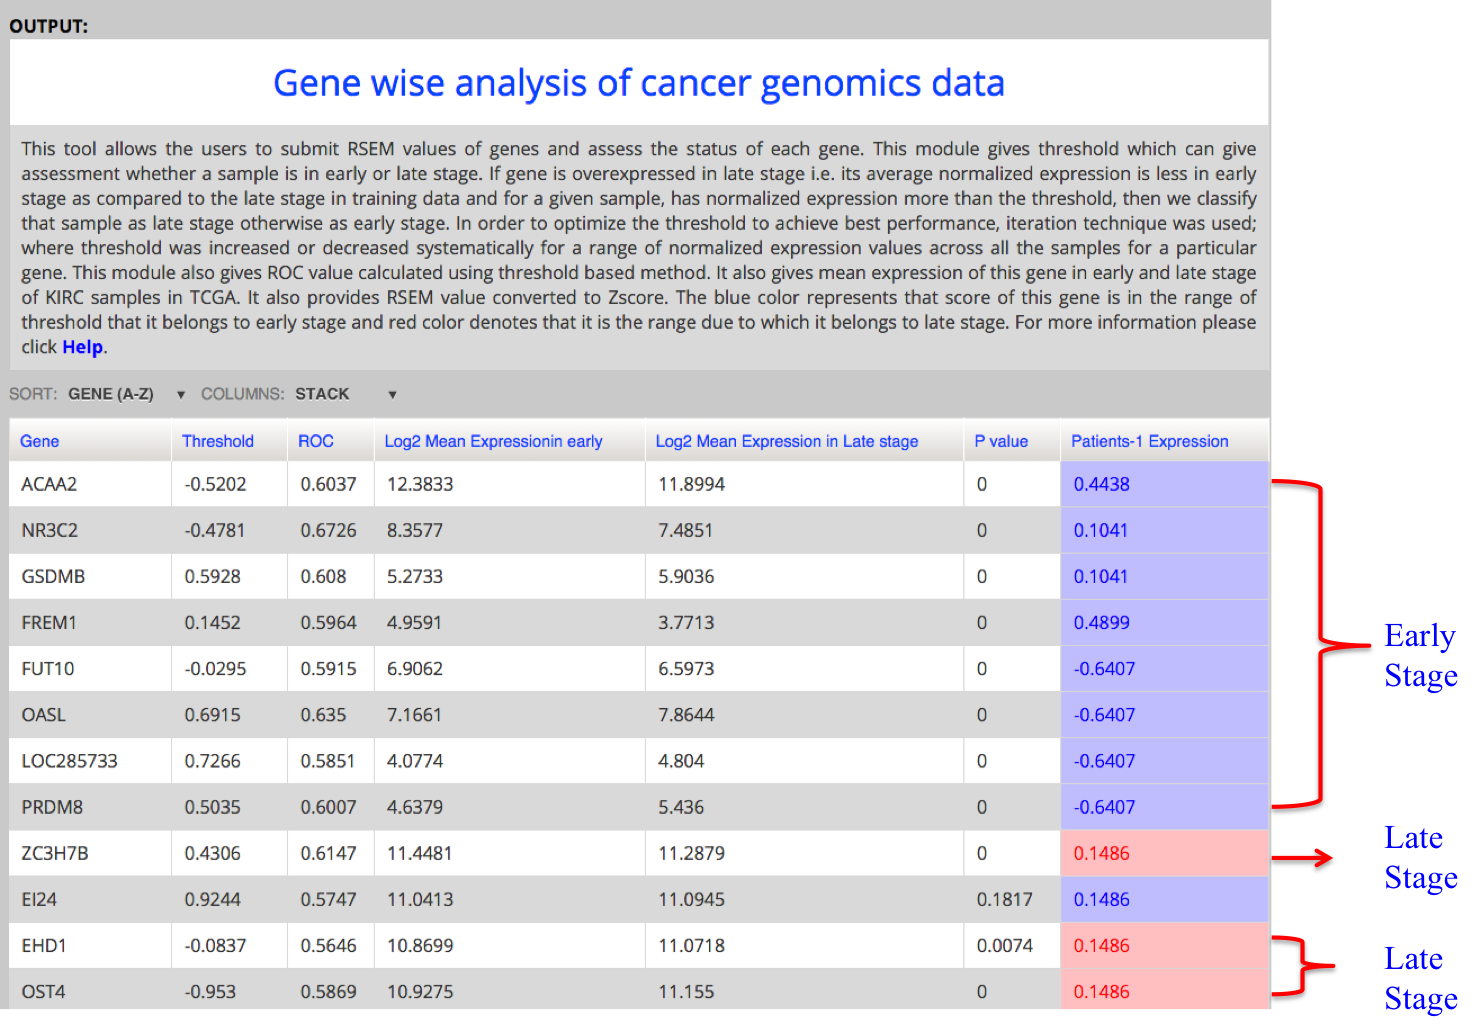
Task: Select the ACAA2 gene row cell
Action: 50,484
